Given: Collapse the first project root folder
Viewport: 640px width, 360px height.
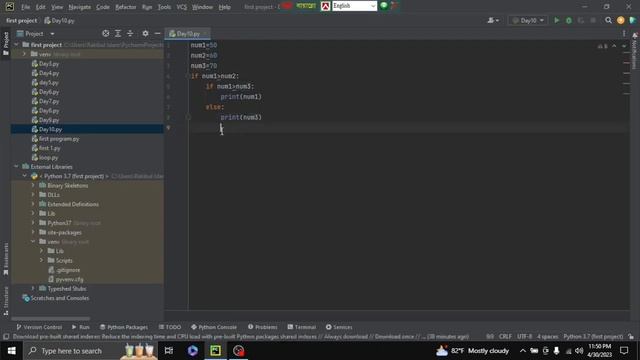Looking at the screenshot, I should coord(16,44).
